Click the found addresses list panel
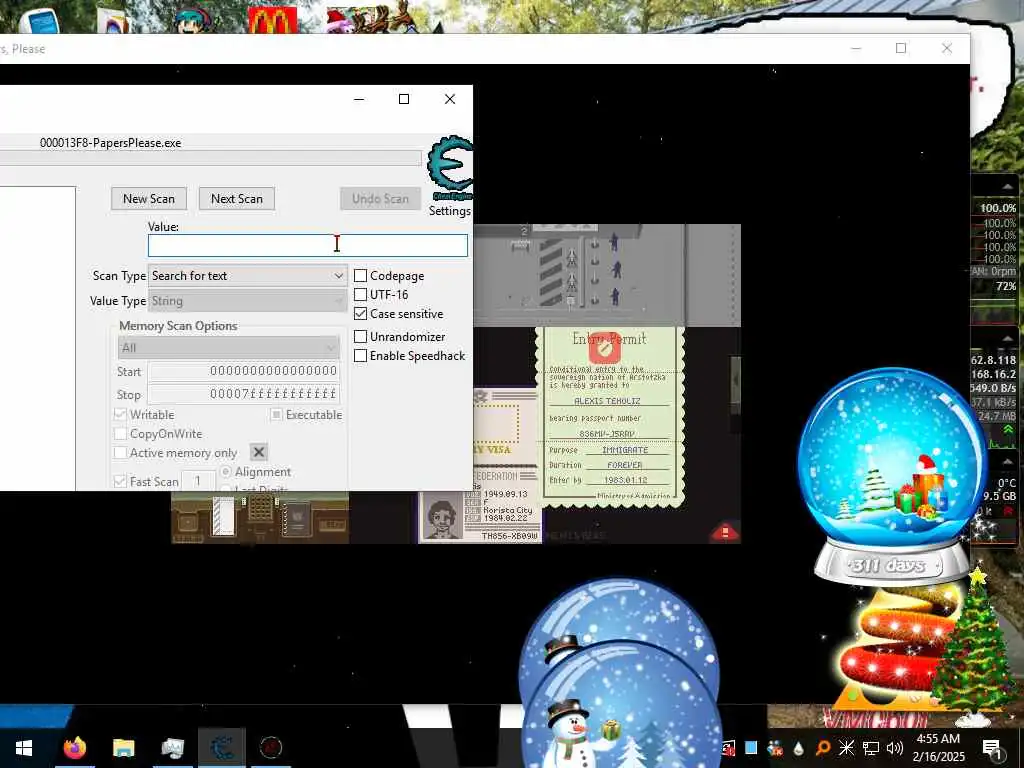The width and height of the screenshot is (1024, 768). 38,338
